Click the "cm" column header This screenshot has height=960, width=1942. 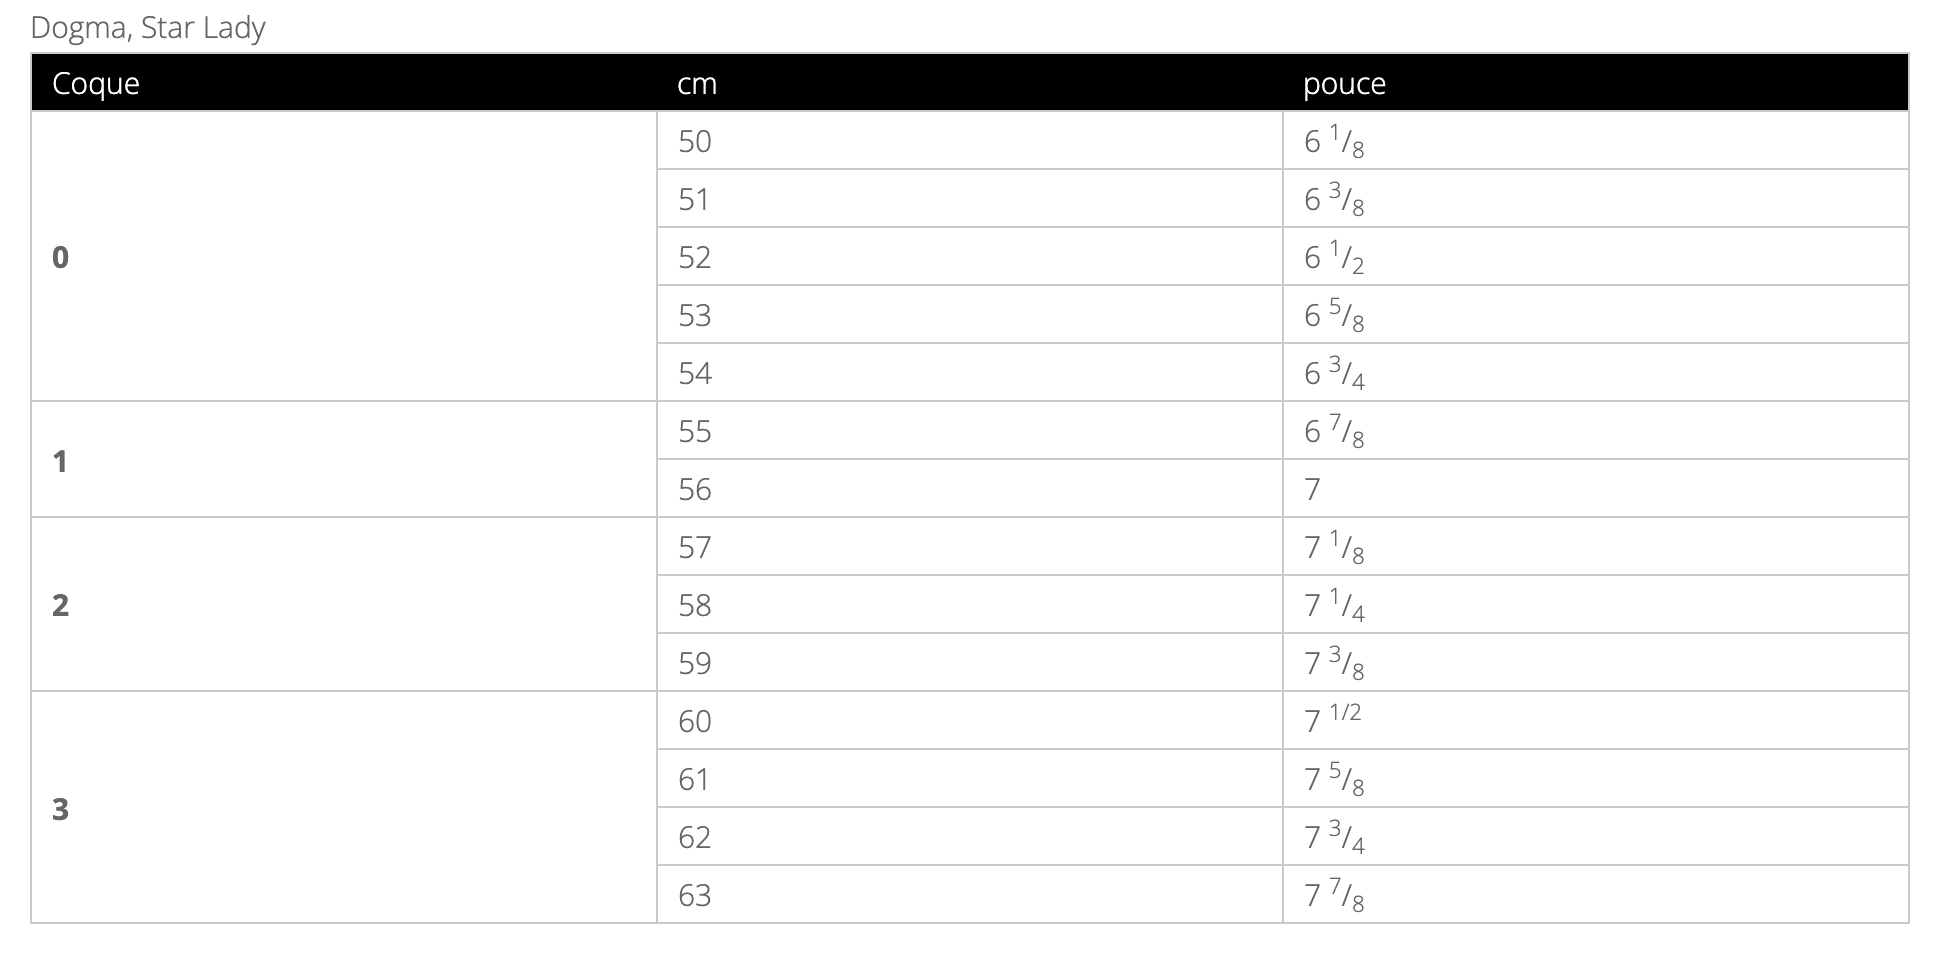[x=697, y=83]
